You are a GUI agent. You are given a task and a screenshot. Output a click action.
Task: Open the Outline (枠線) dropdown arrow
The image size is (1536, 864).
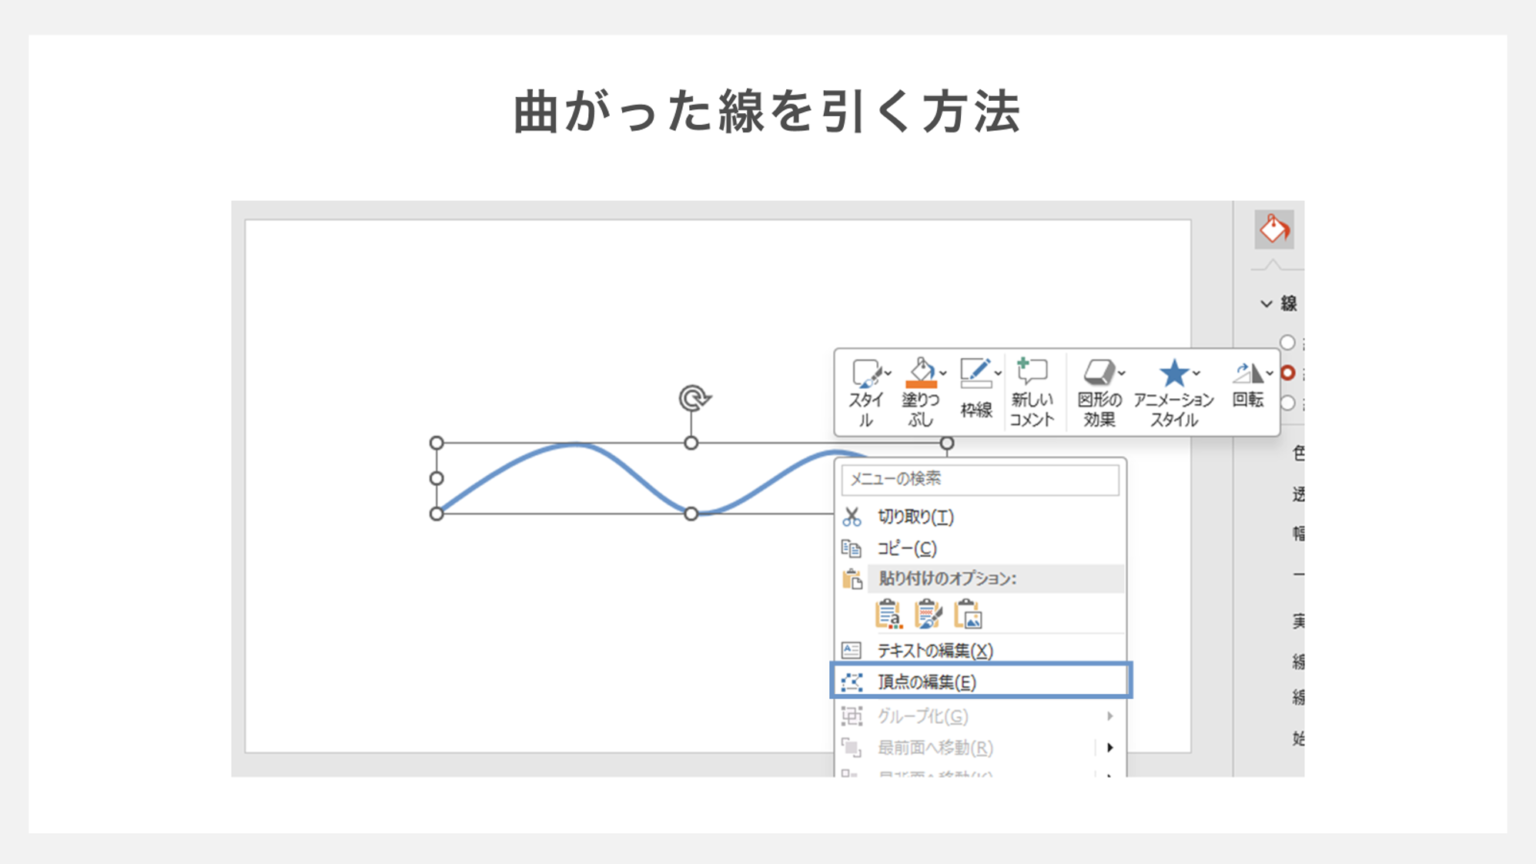click(x=998, y=373)
